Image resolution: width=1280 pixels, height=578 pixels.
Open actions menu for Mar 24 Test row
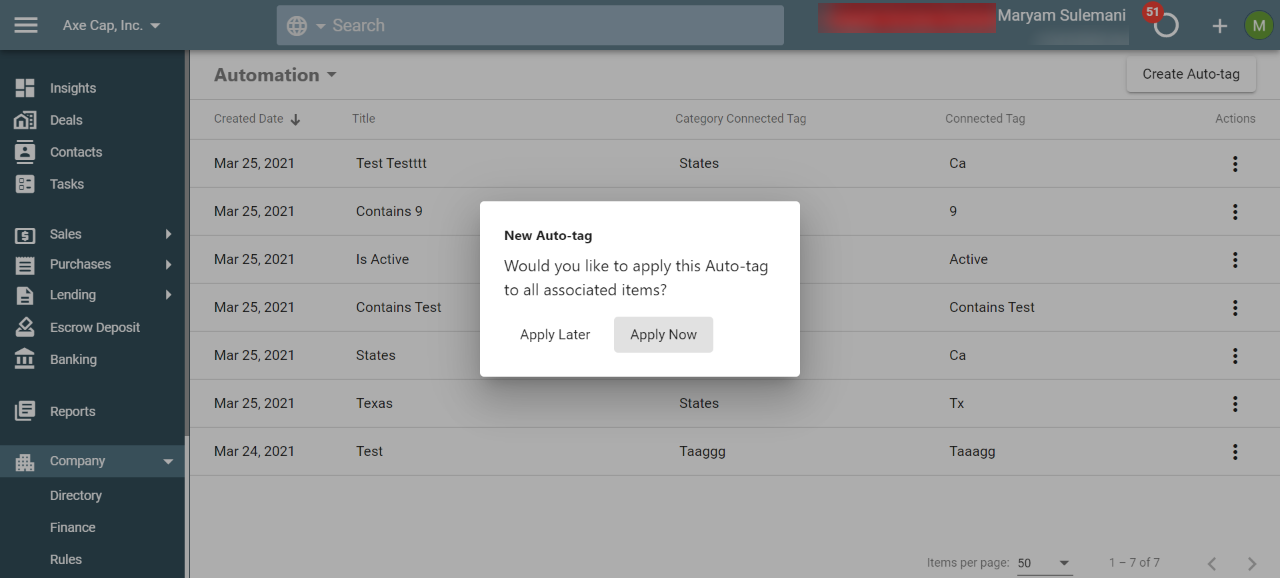click(x=1235, y=452)
